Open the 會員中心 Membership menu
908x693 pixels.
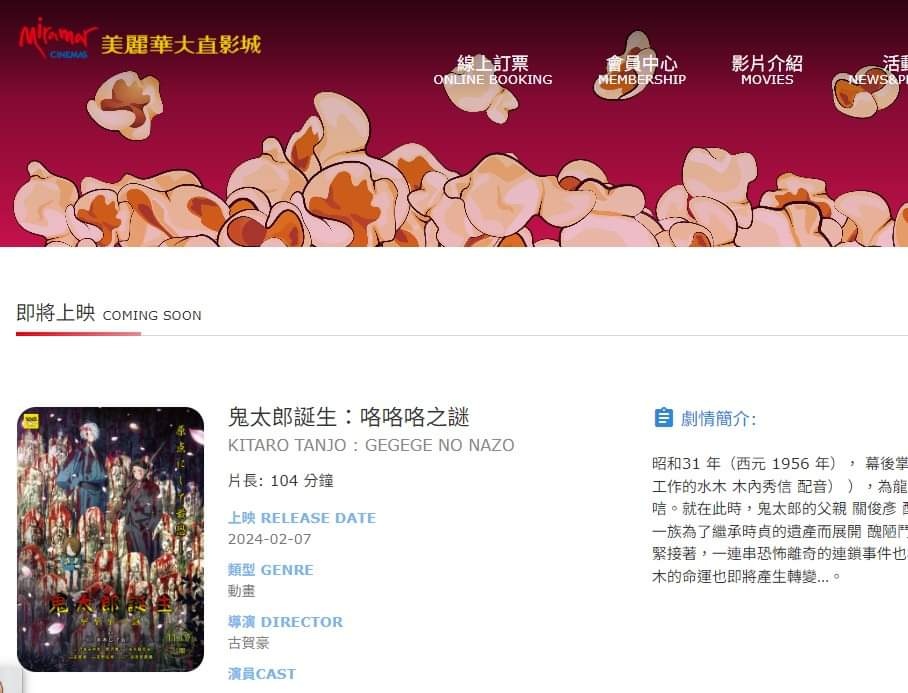click(x=642, y=70)
